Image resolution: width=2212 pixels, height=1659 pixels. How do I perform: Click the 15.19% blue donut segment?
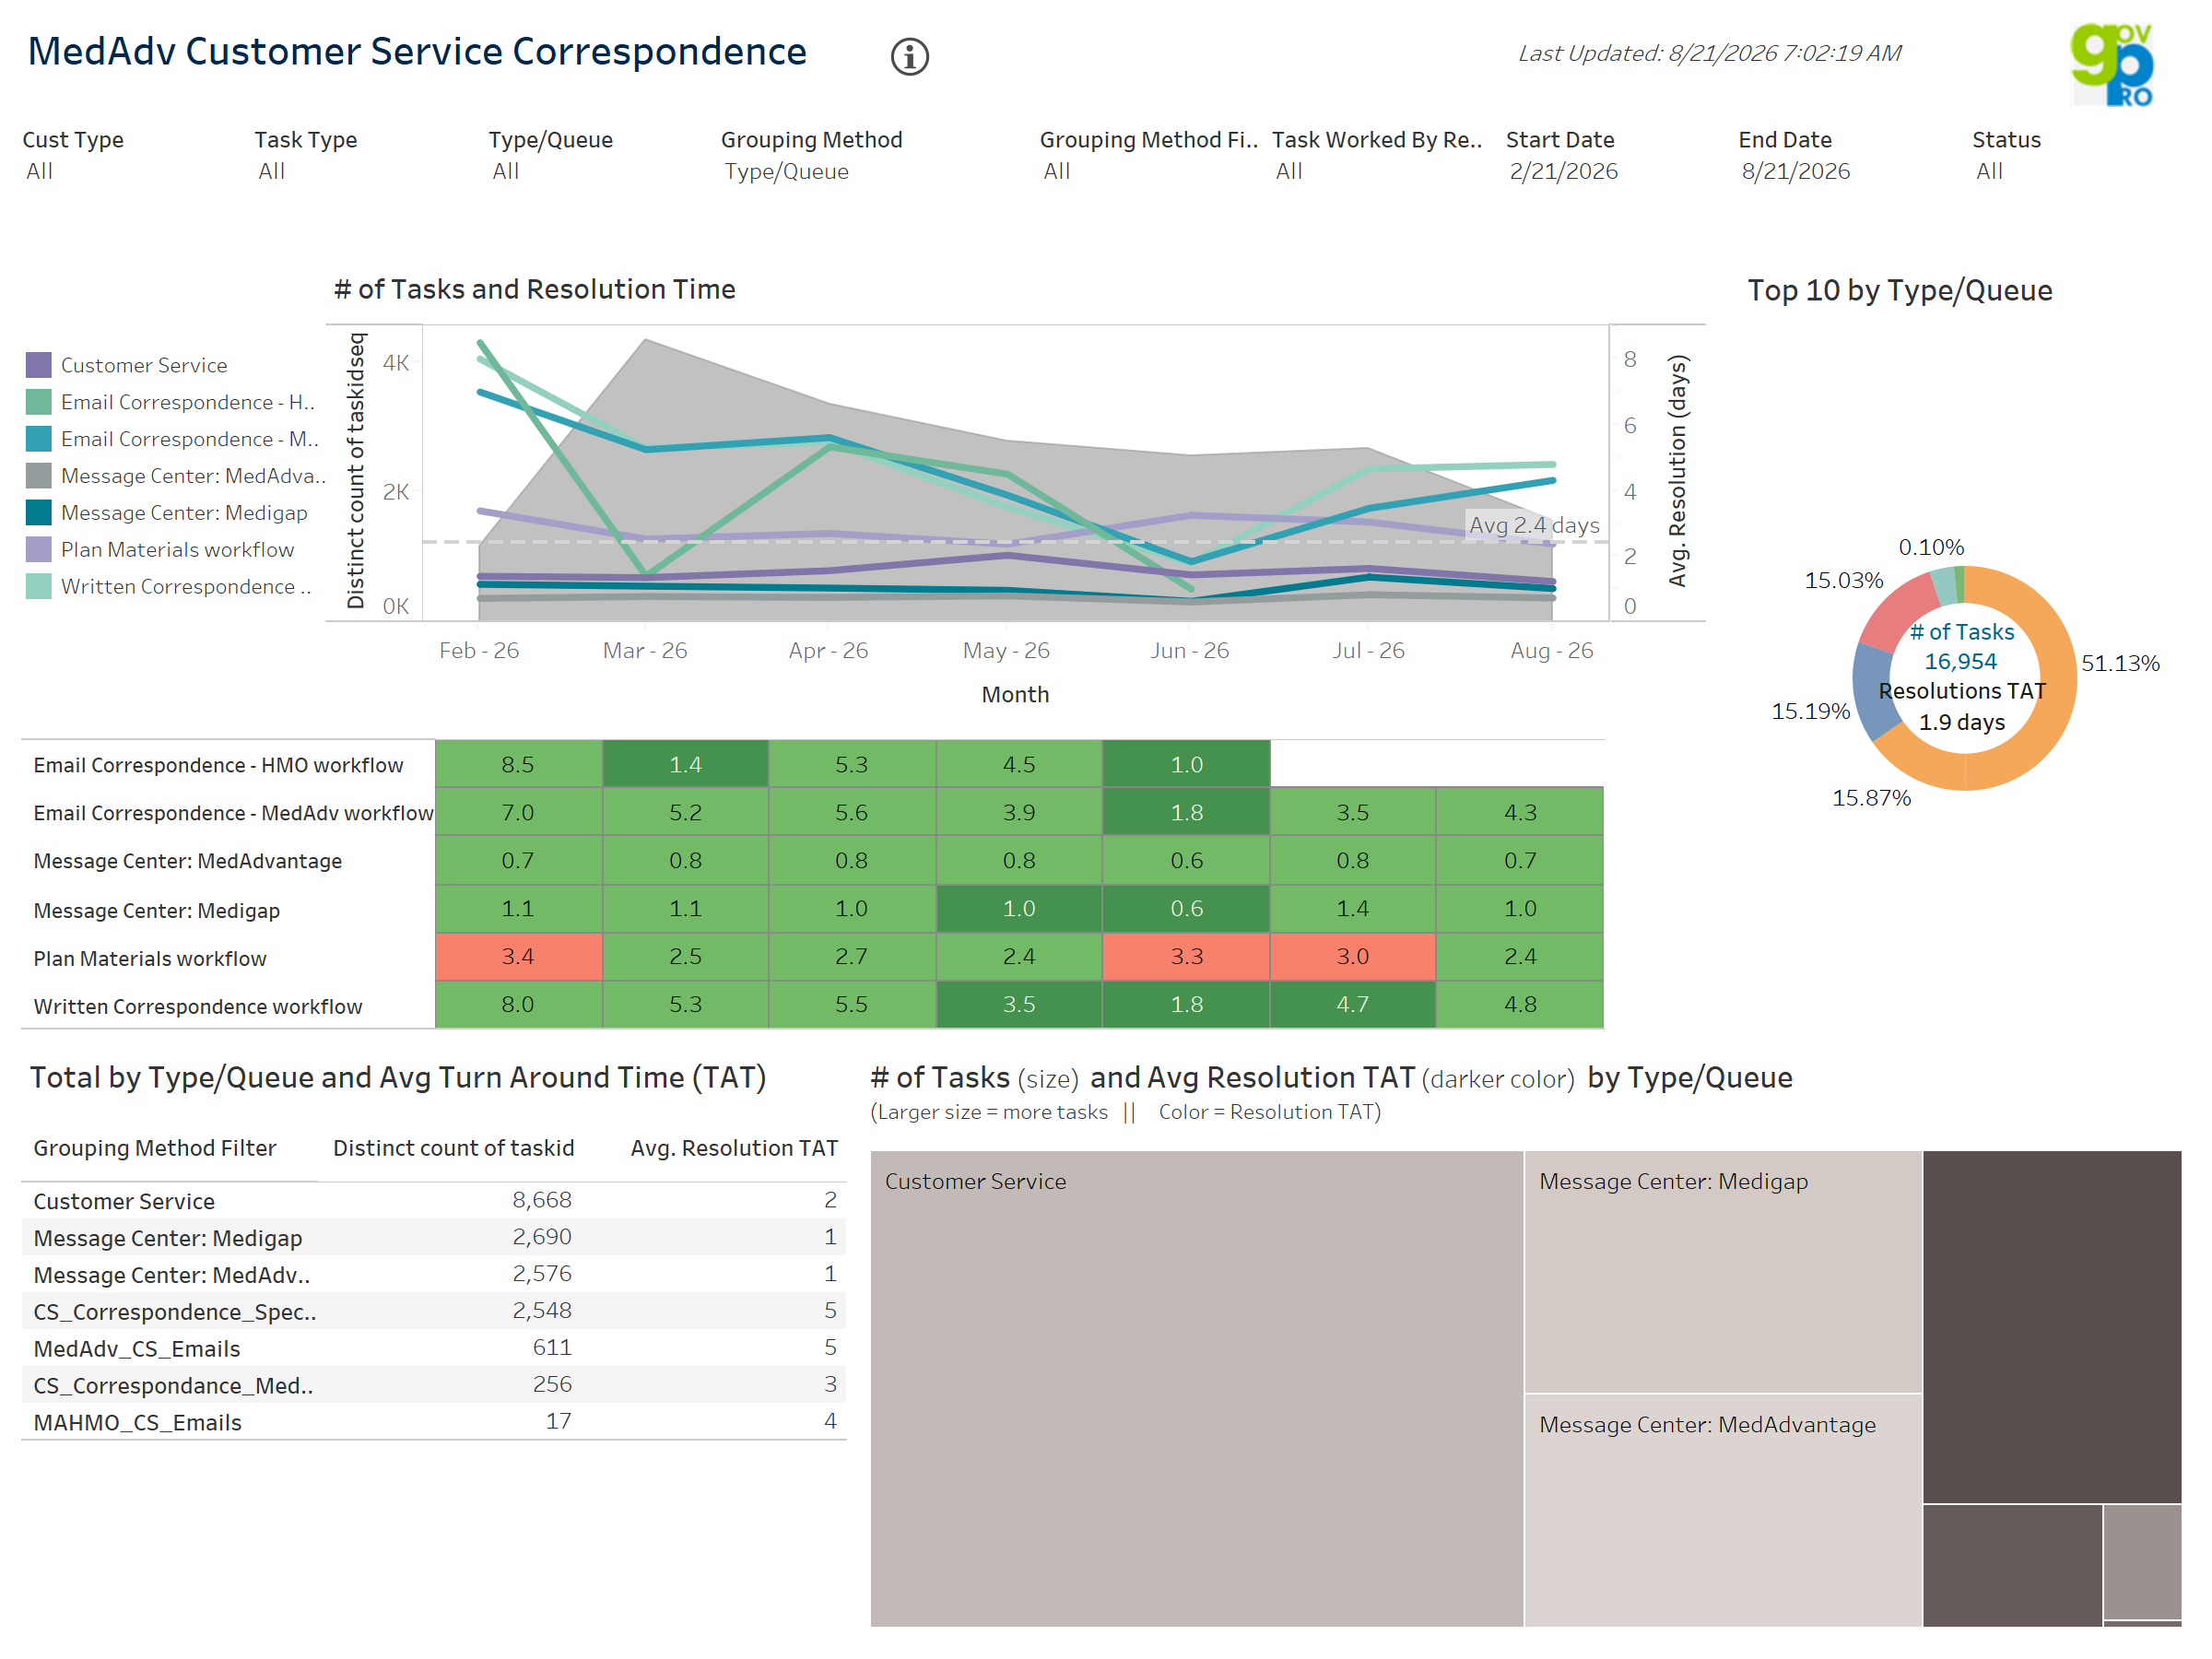(x=1873, y=690)
